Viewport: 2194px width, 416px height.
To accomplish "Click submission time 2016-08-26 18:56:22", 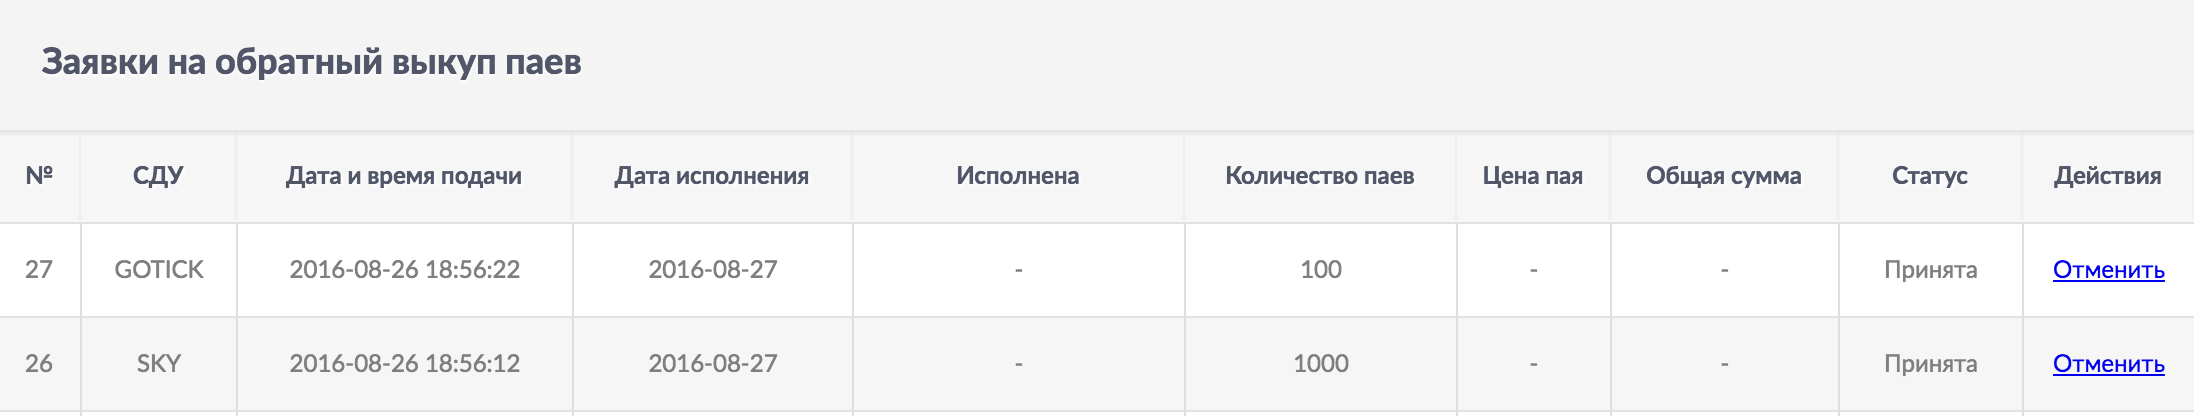I will tap(404, 270).
